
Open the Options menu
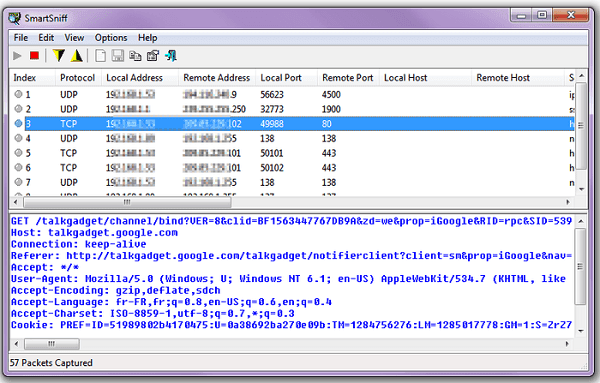pos(111,37)
